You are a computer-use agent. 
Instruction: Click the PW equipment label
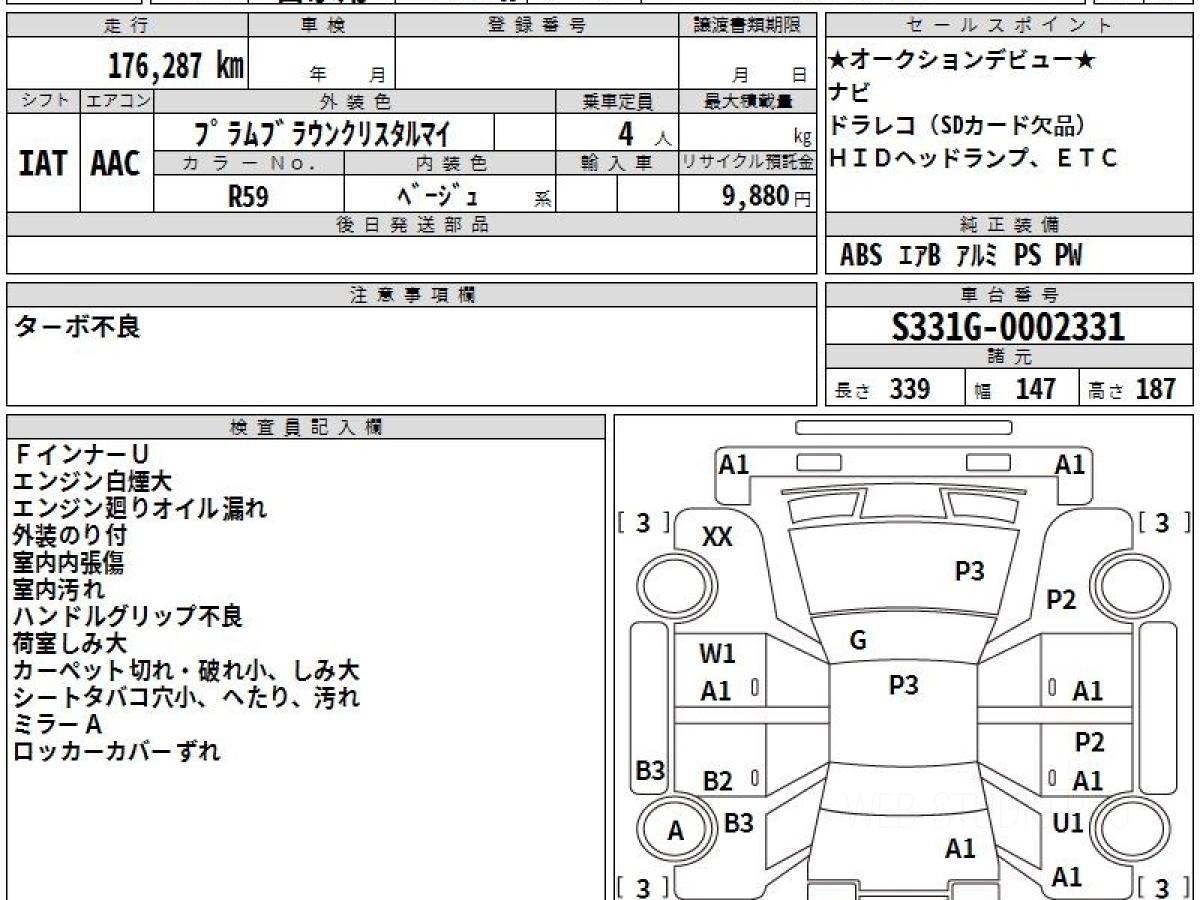[x=1068, y=256]
